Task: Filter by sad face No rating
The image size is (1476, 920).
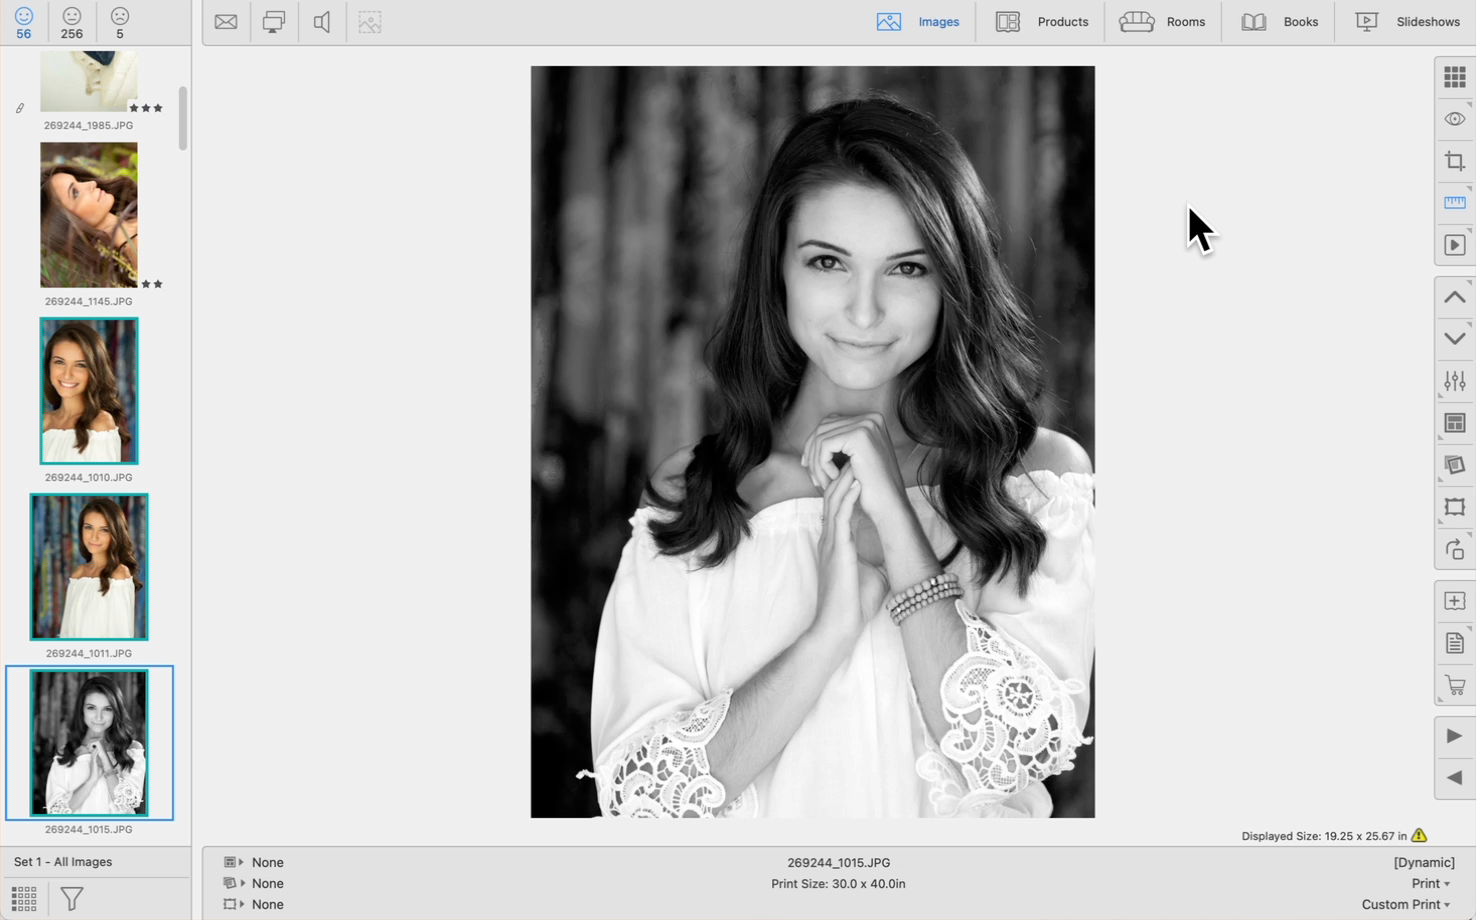Action: point(120,23)
